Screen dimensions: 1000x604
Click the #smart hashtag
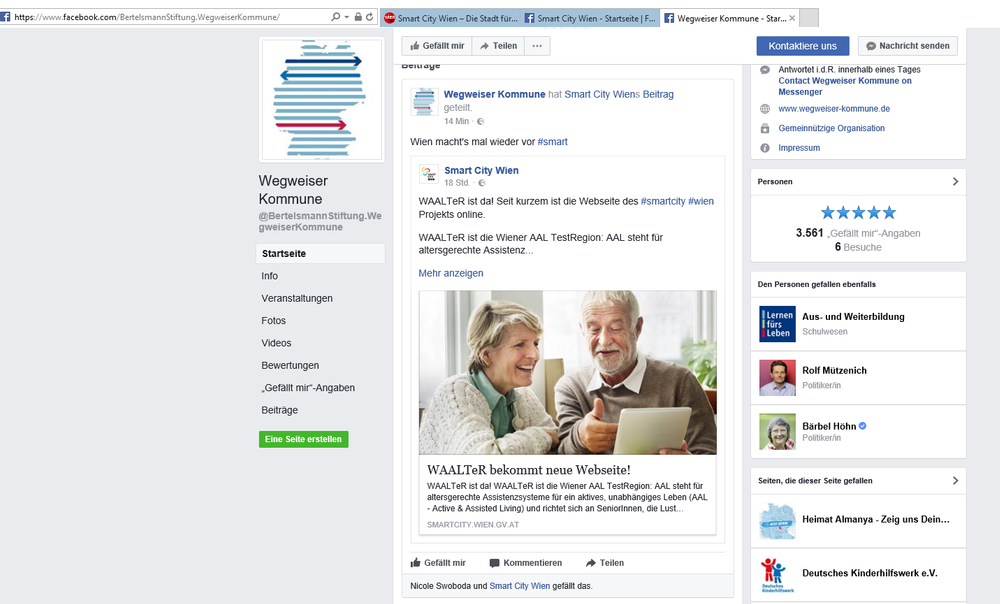552,142
